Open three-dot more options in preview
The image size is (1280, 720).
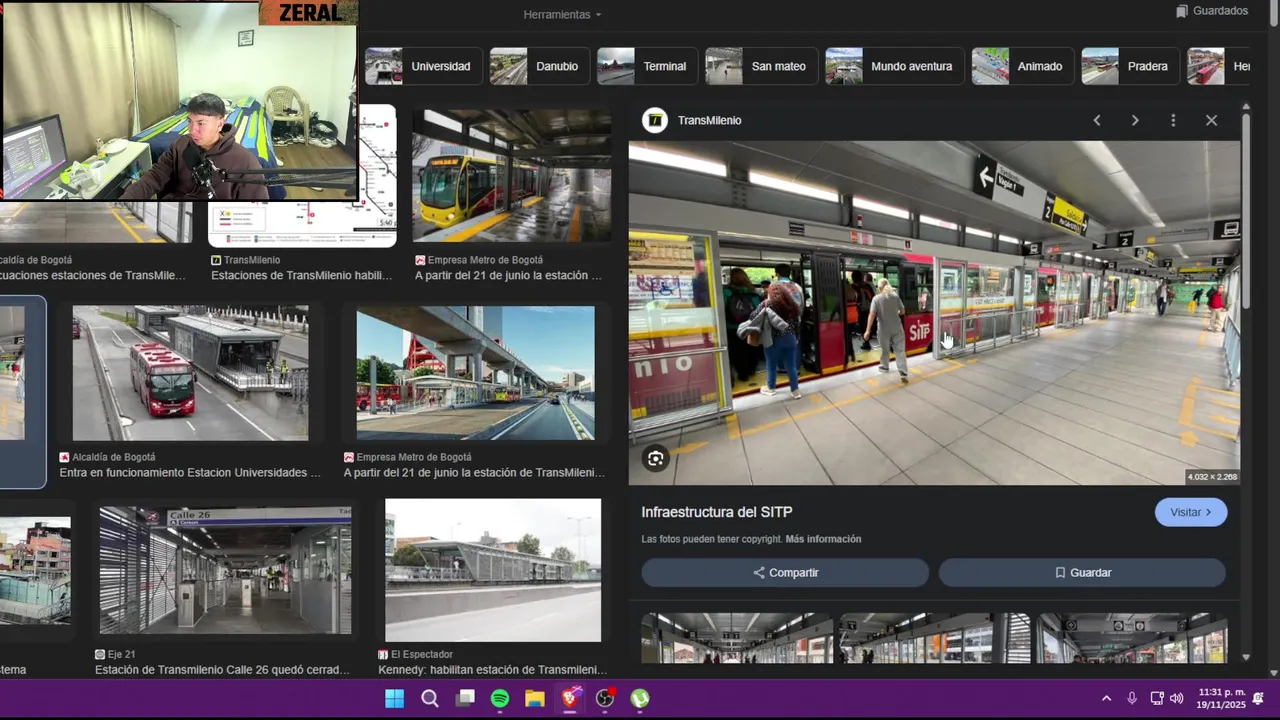(1173, 120)
